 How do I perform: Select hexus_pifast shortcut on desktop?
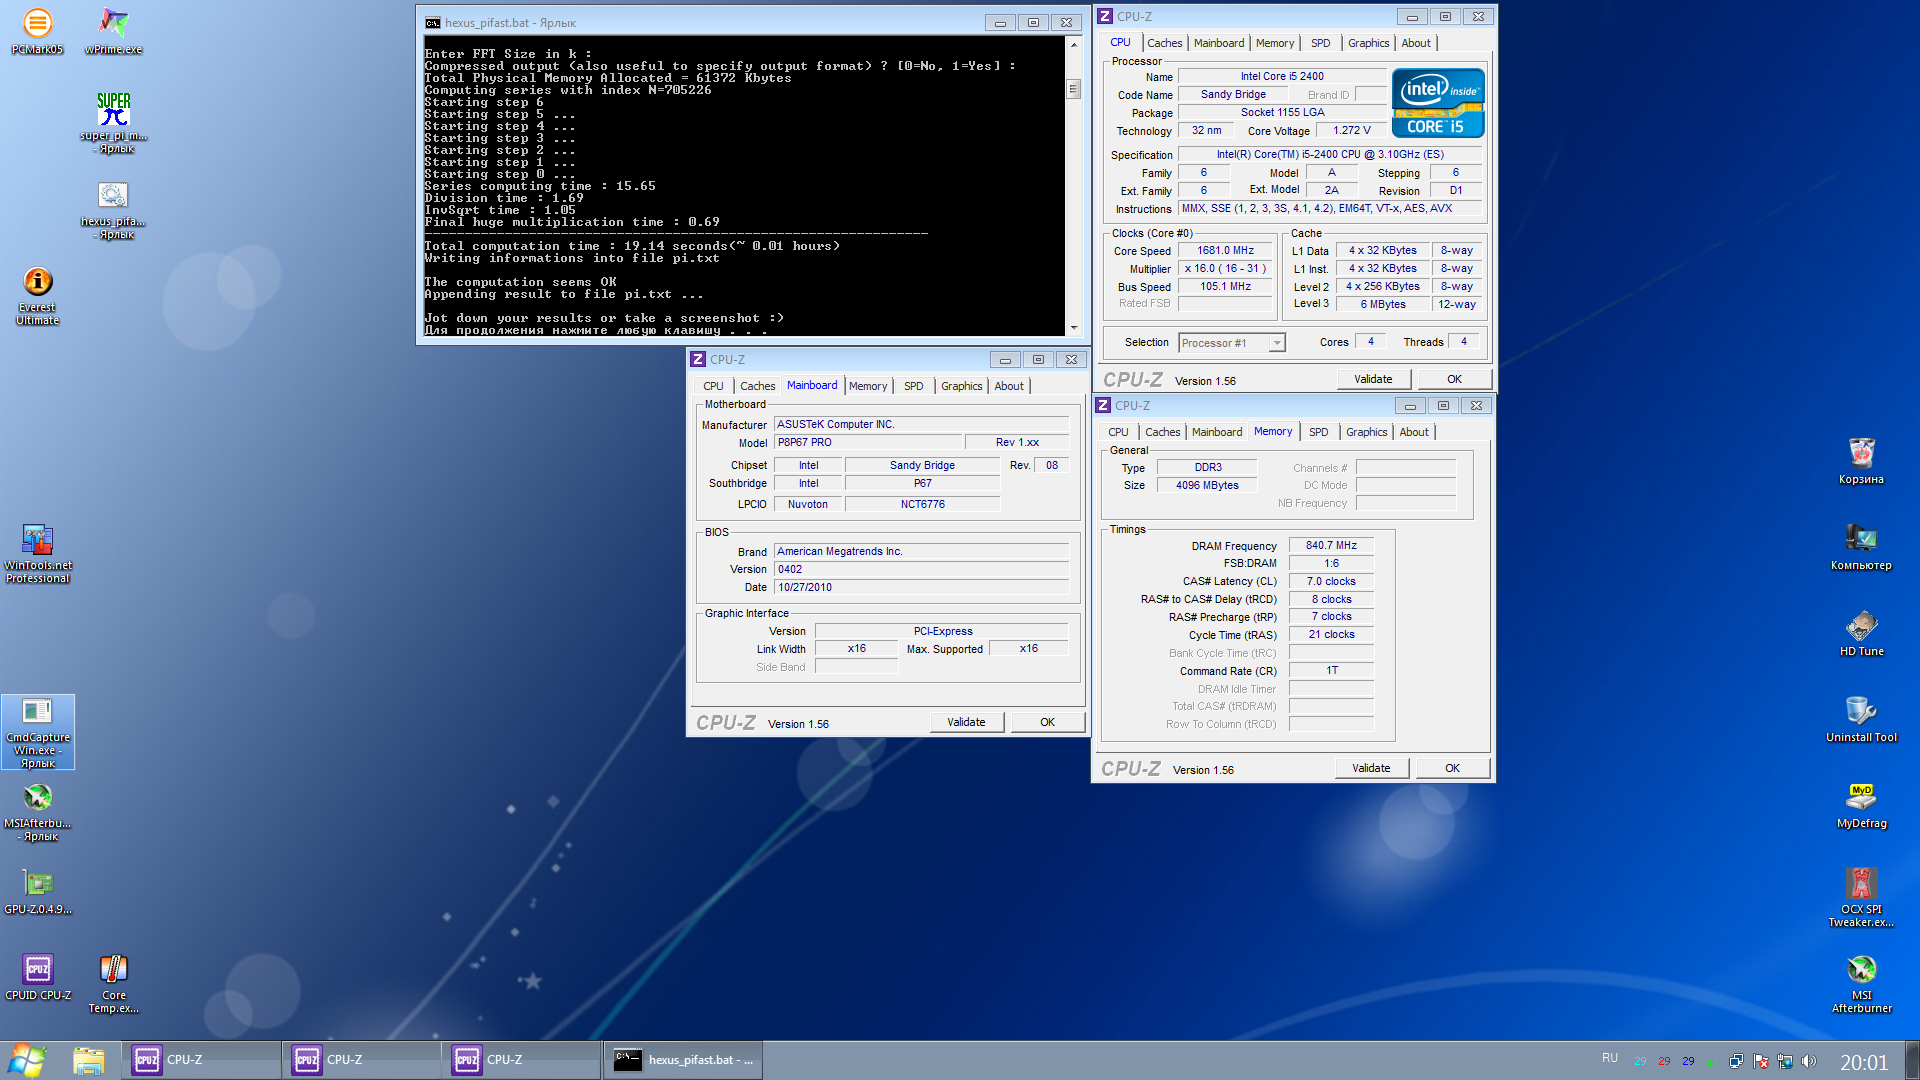[x=113, y=209]
